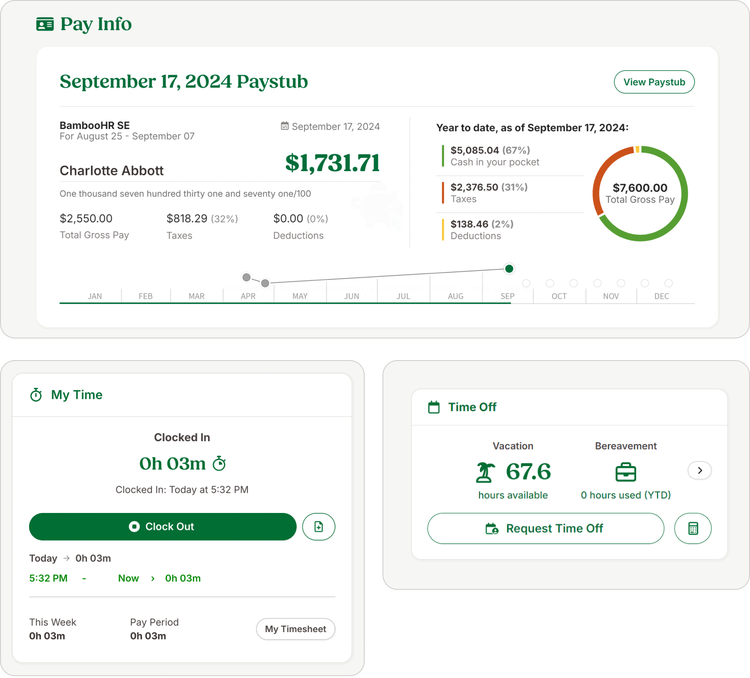Click the add time entry note icon button
The height and width of the screenshot is (678, 750).
pos(319,526)
